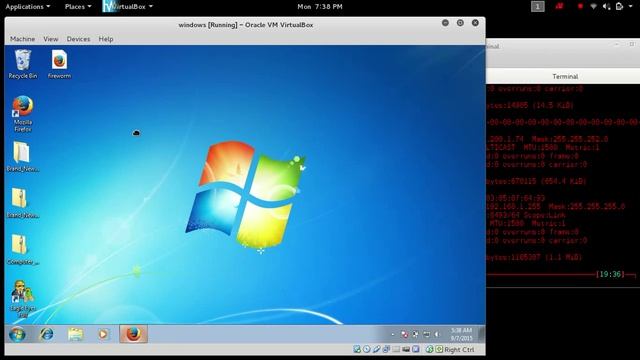Image resolution: width=640 pixels, height=360 pixels.
Task: Click the Right Ctrl host key indicator
Action: click(459, 350)
